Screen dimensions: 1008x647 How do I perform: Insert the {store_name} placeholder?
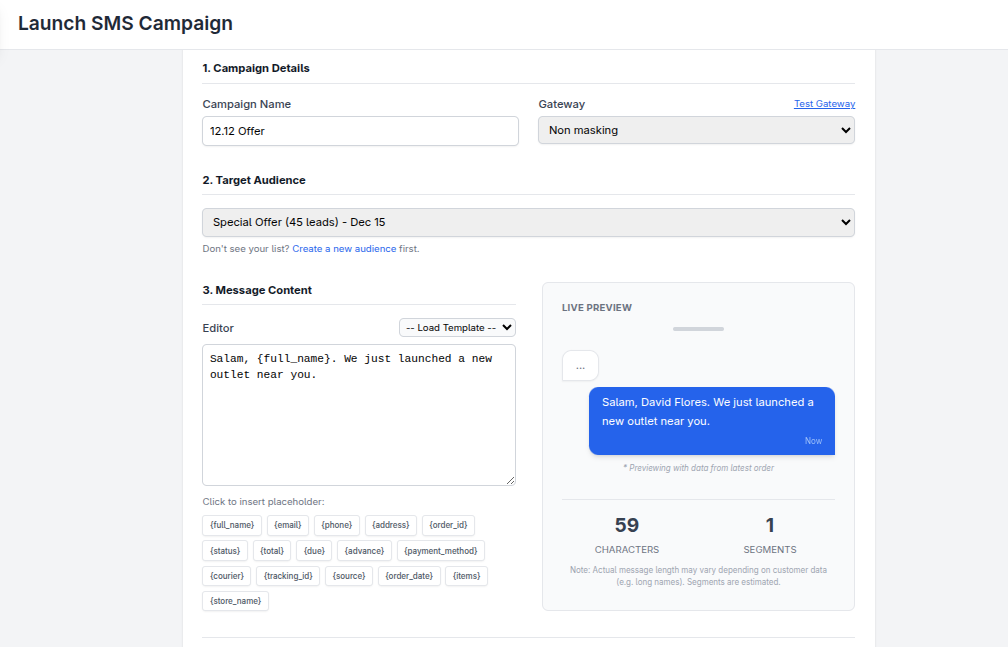235,601
